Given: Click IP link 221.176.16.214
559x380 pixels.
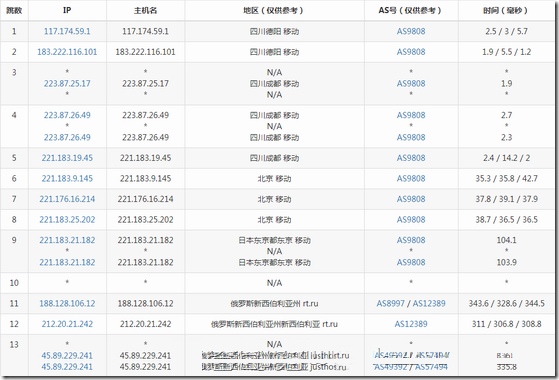Looking at the screenshot, I should pos(67,199).
